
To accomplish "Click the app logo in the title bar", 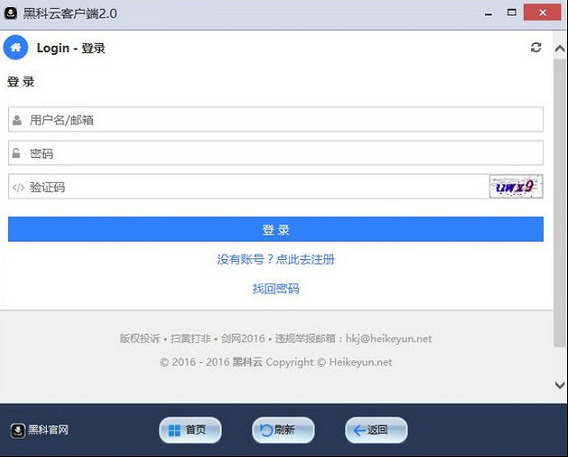I will [11, 13].
